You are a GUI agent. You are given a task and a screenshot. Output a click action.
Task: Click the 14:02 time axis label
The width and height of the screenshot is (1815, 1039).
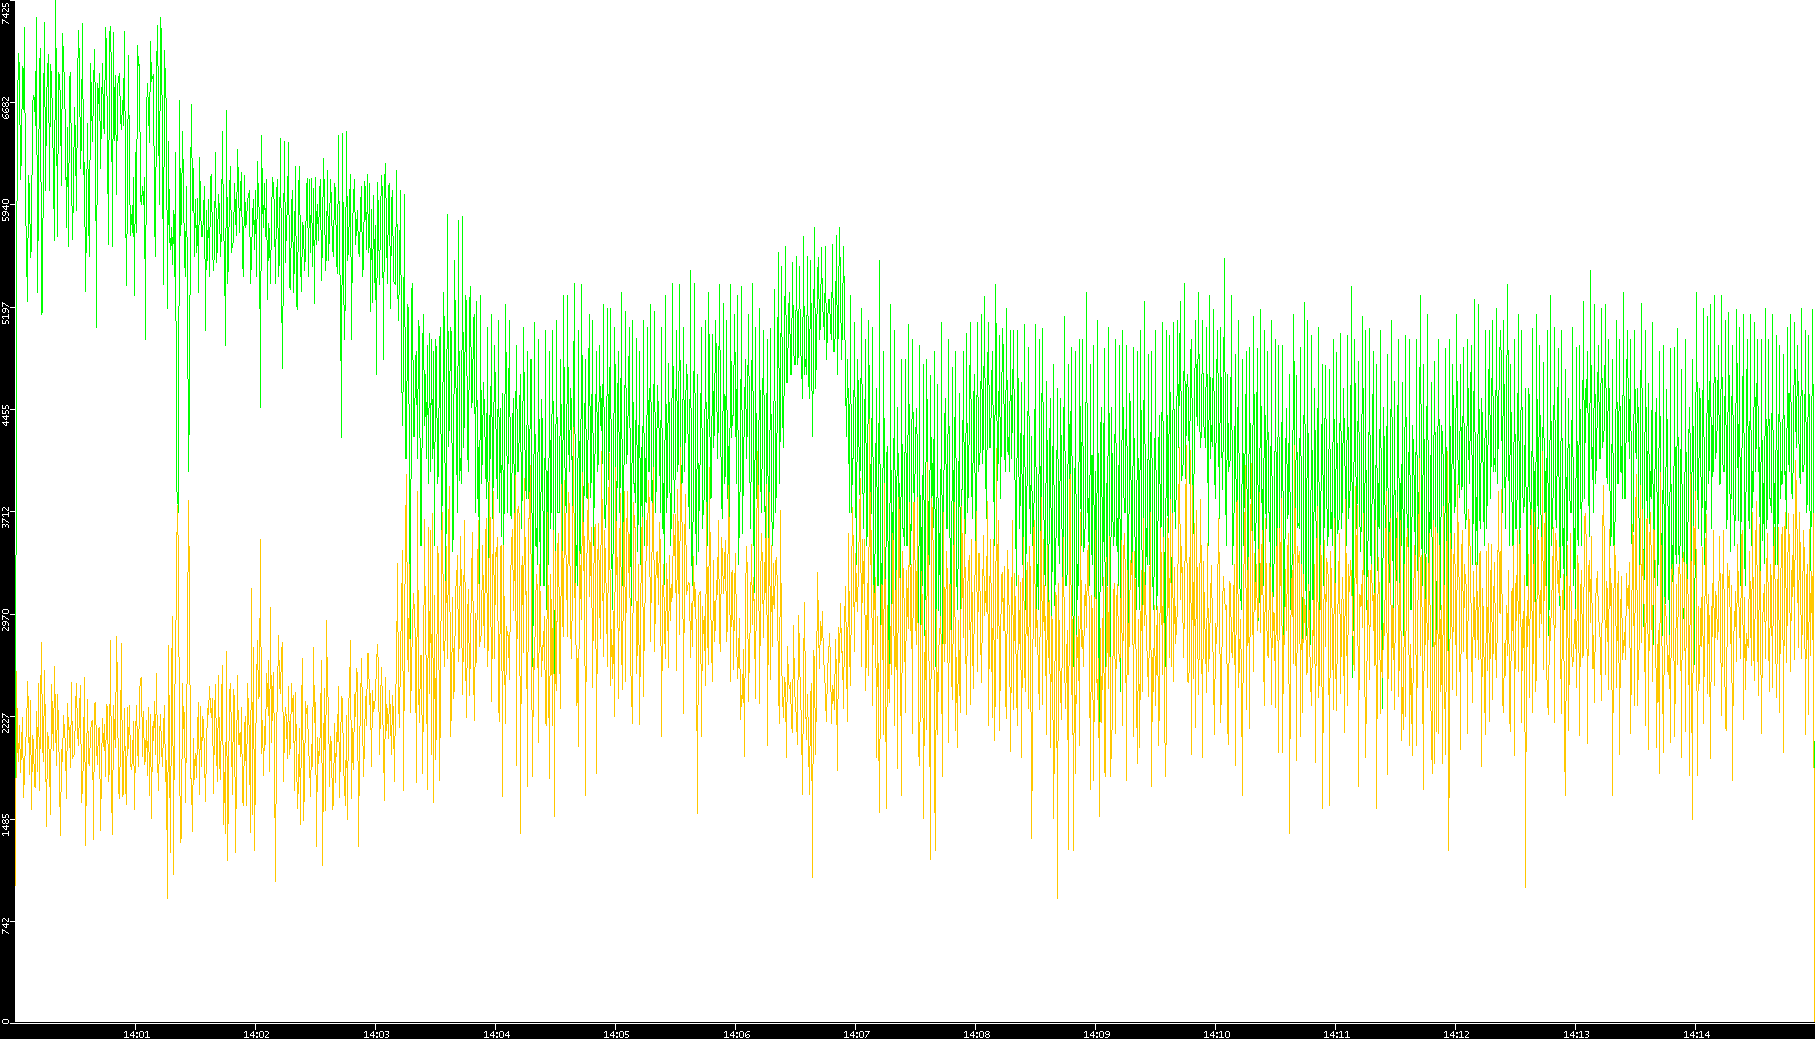pos(256,1034)
